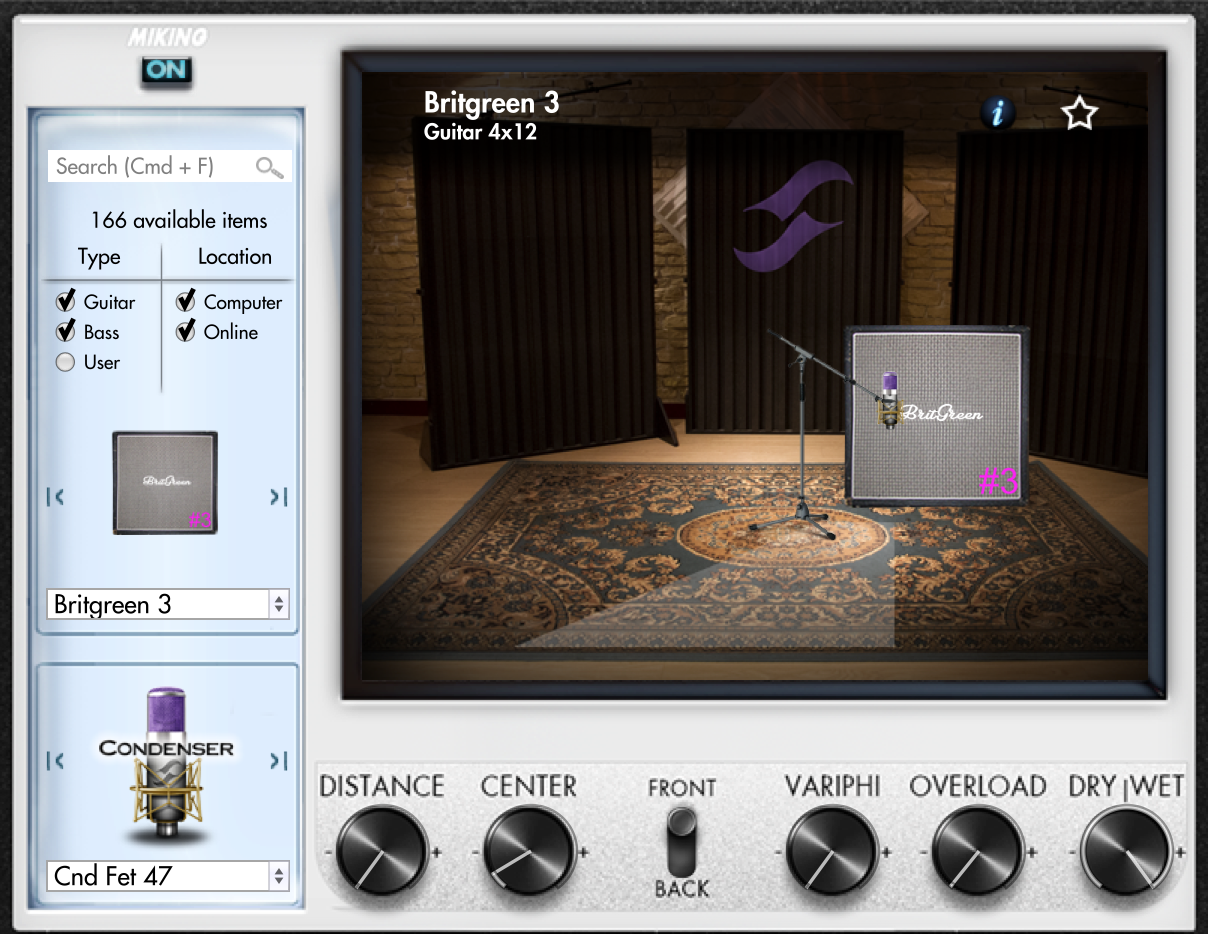
Task: Select next microphone arrow
Action: [x=279, y=762]
